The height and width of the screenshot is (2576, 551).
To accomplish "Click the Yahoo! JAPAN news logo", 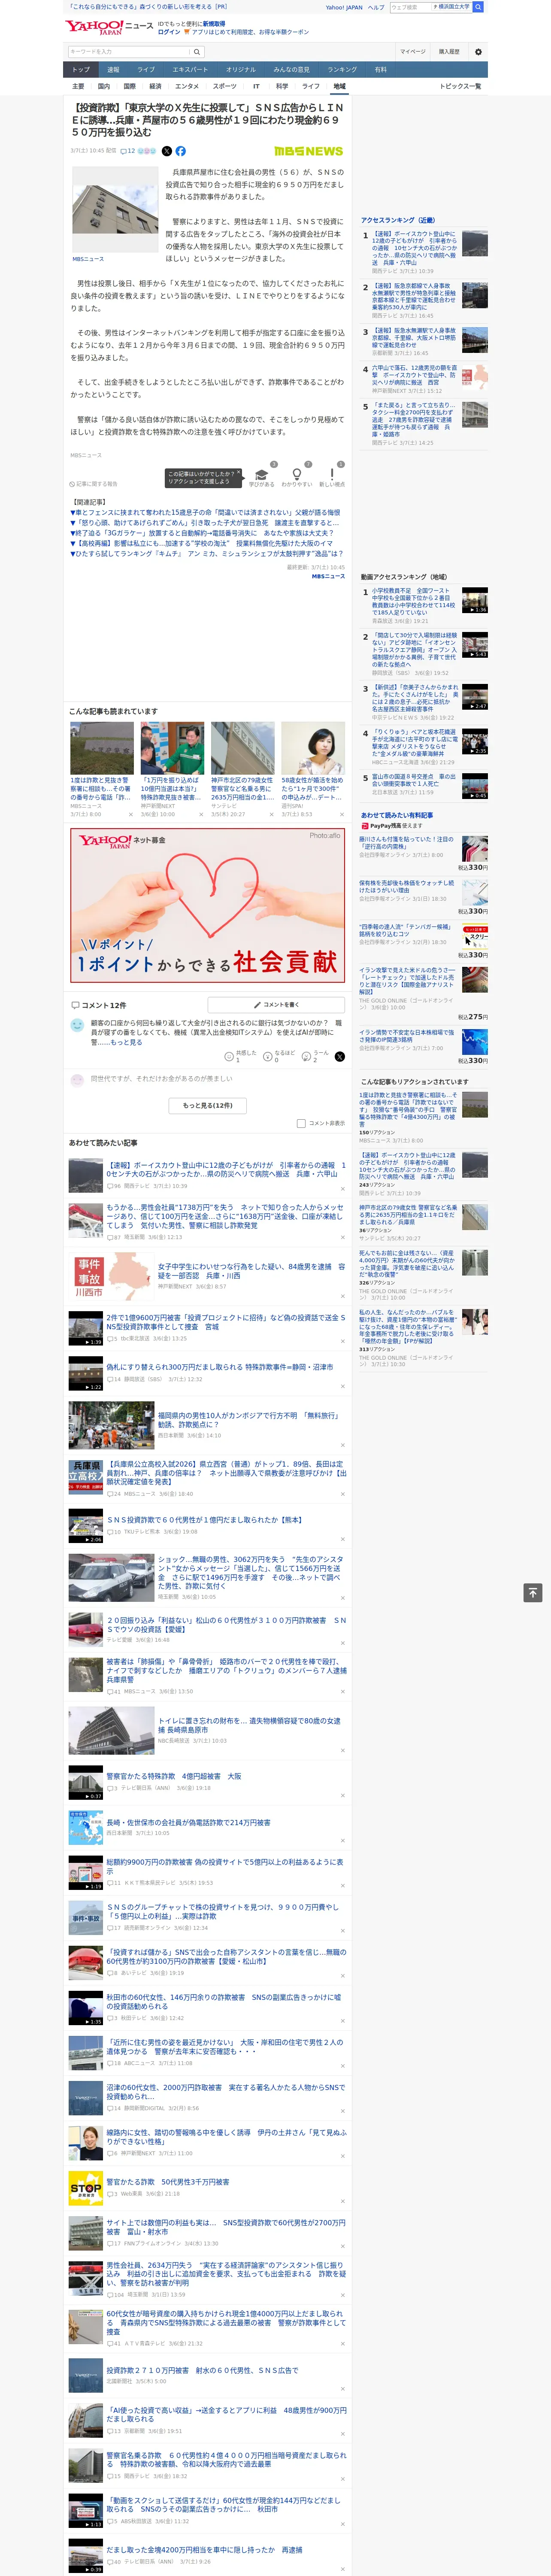I will [x=109, y=27].
